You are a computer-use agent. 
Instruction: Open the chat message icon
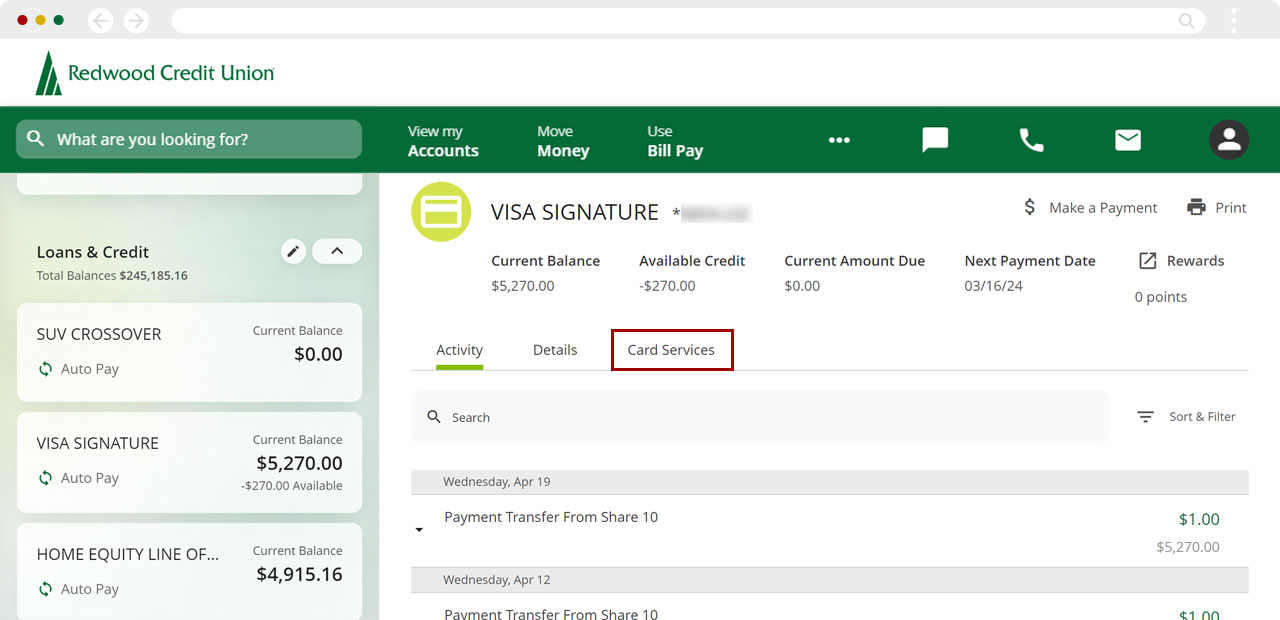point(935,140)
